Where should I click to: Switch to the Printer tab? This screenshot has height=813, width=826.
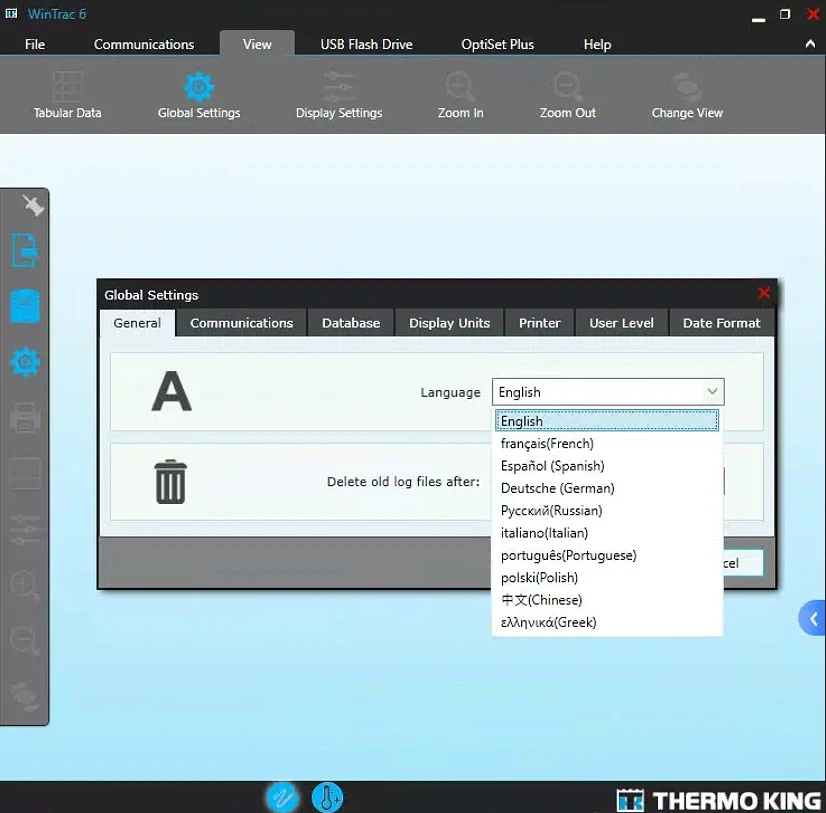point(539,323)
